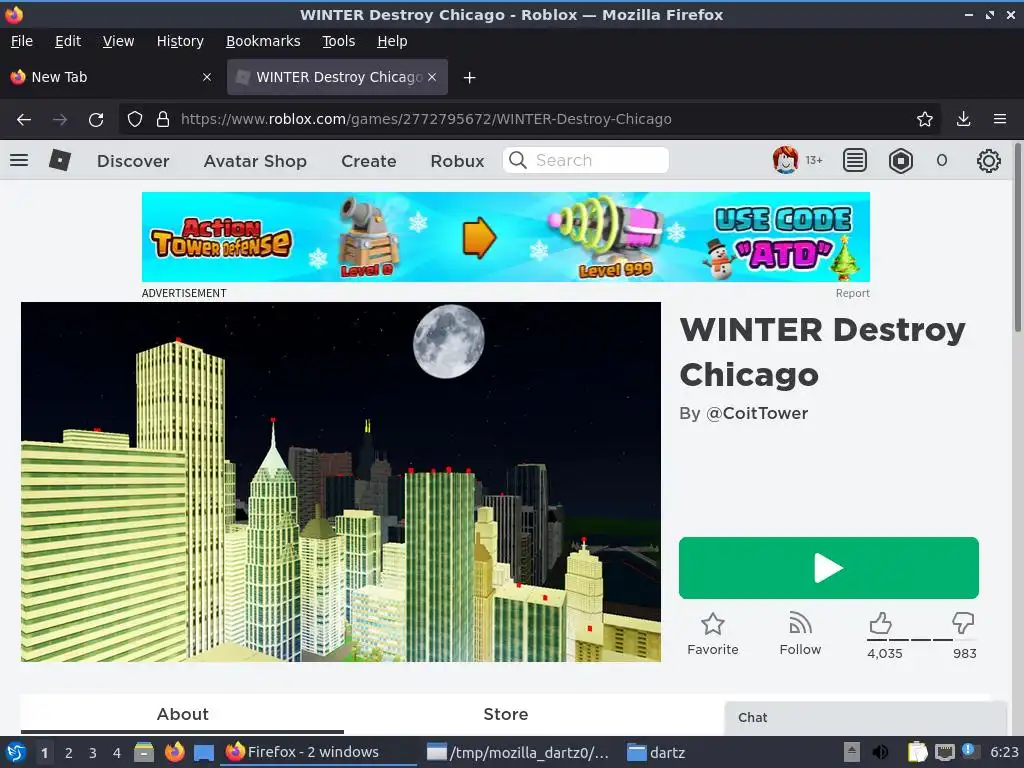This screenshot has height=768, width=1024.
Task: Bookmark this page with the star
Action: click(x=924, y=119)
